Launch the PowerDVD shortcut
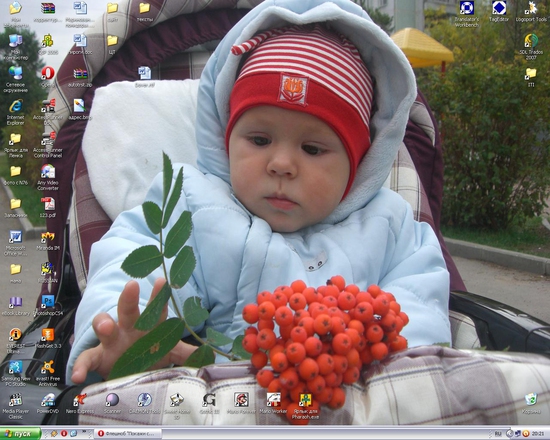 (x=48, y=400)
